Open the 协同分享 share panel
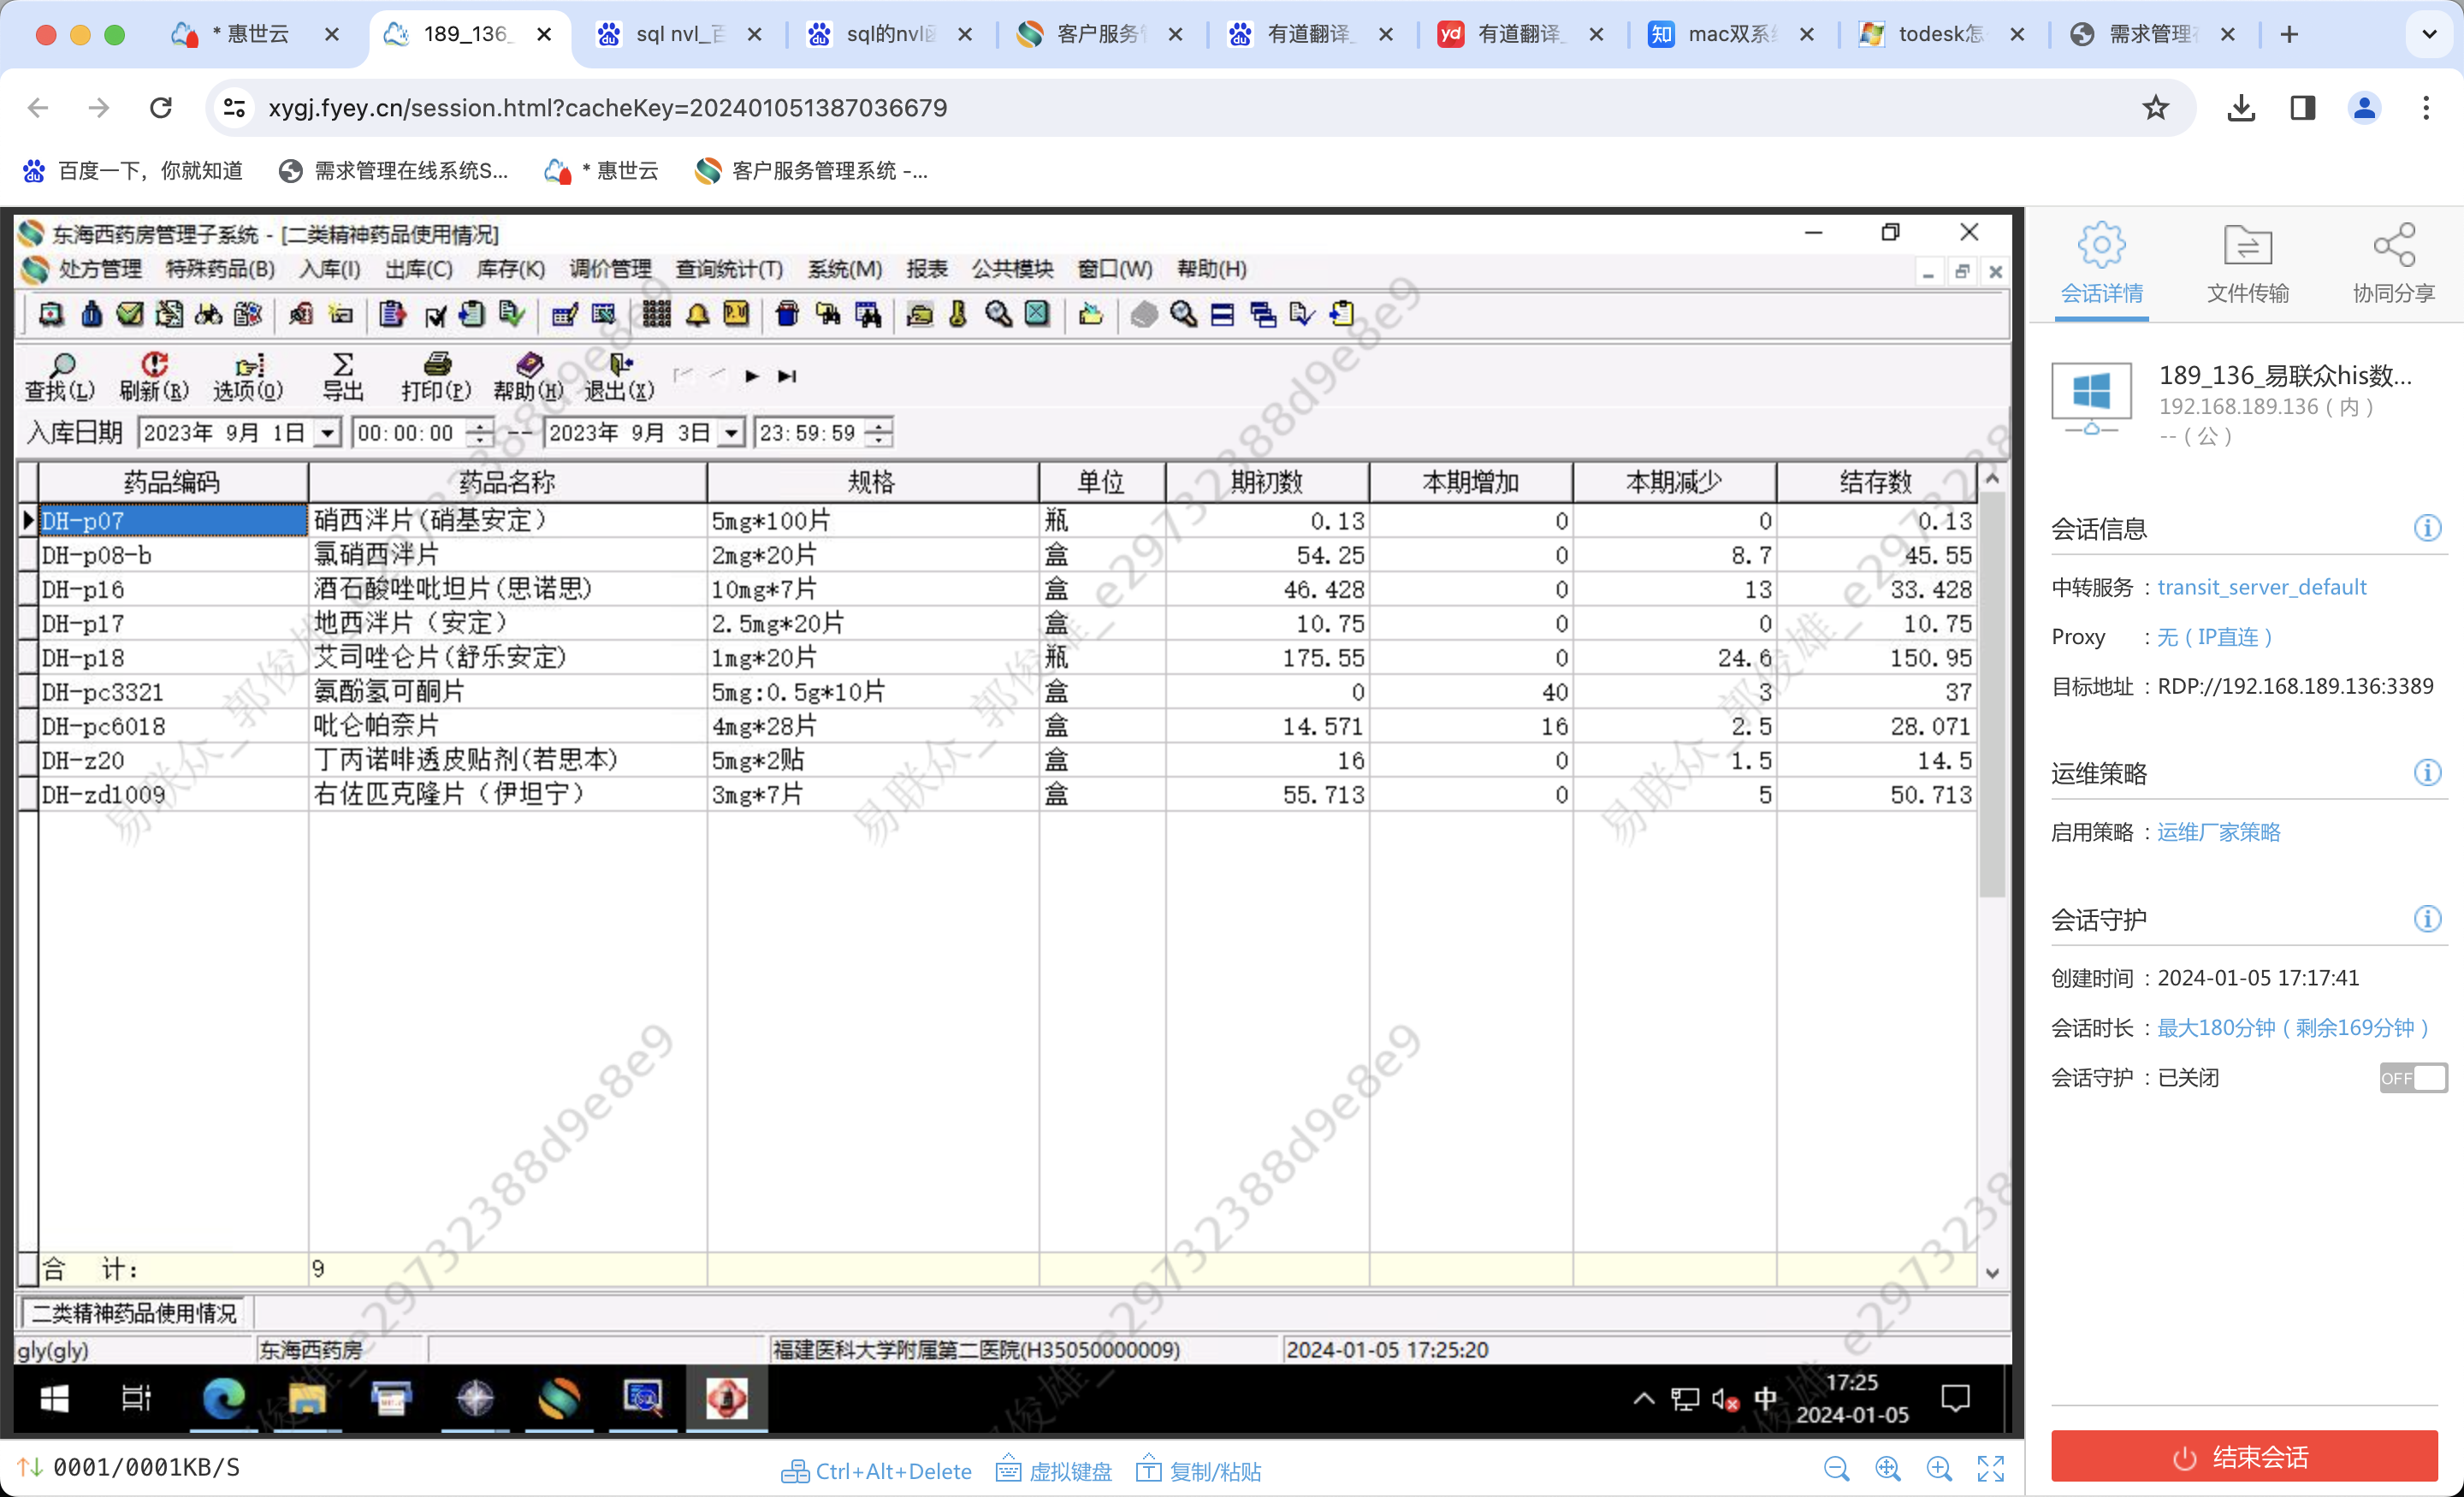Image resolution: width=2464 pixels, height=1497 pixels. point(2393,264)
